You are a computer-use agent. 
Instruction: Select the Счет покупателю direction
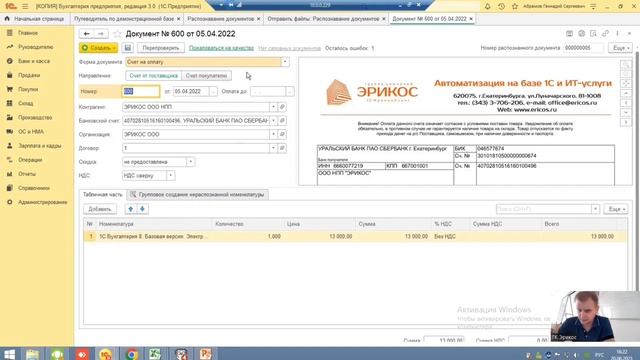(x=206, y=76)
